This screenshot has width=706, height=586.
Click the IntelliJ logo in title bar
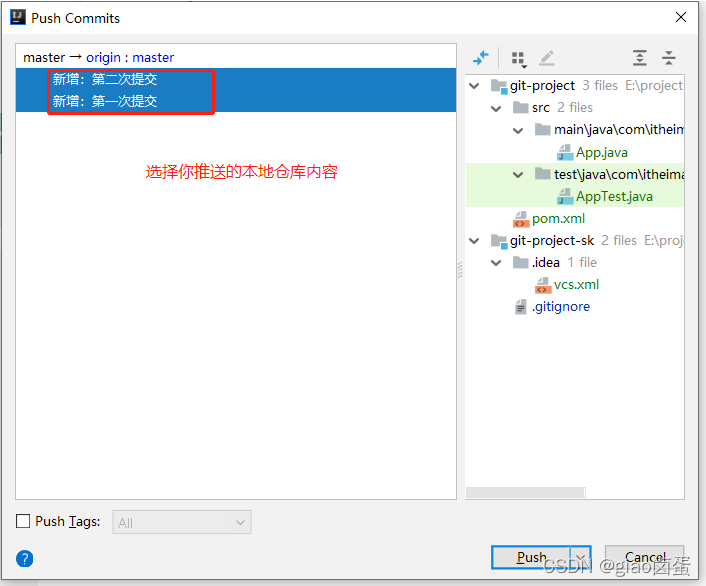click(x=18, y=18)
